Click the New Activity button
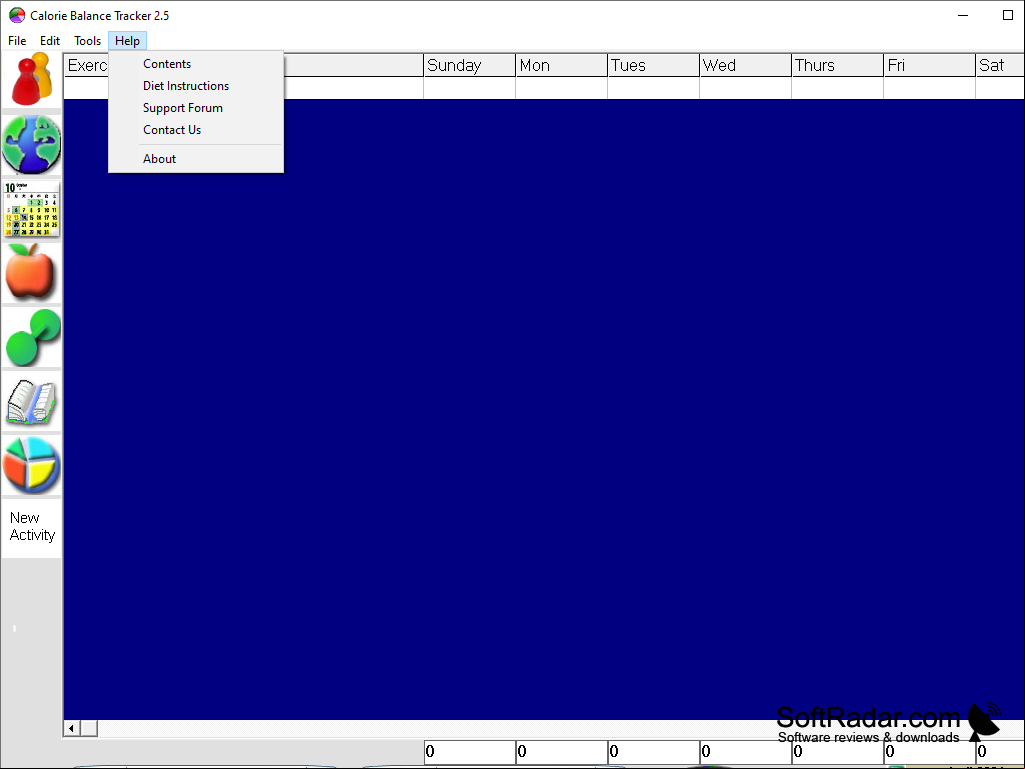 point(32,527)
